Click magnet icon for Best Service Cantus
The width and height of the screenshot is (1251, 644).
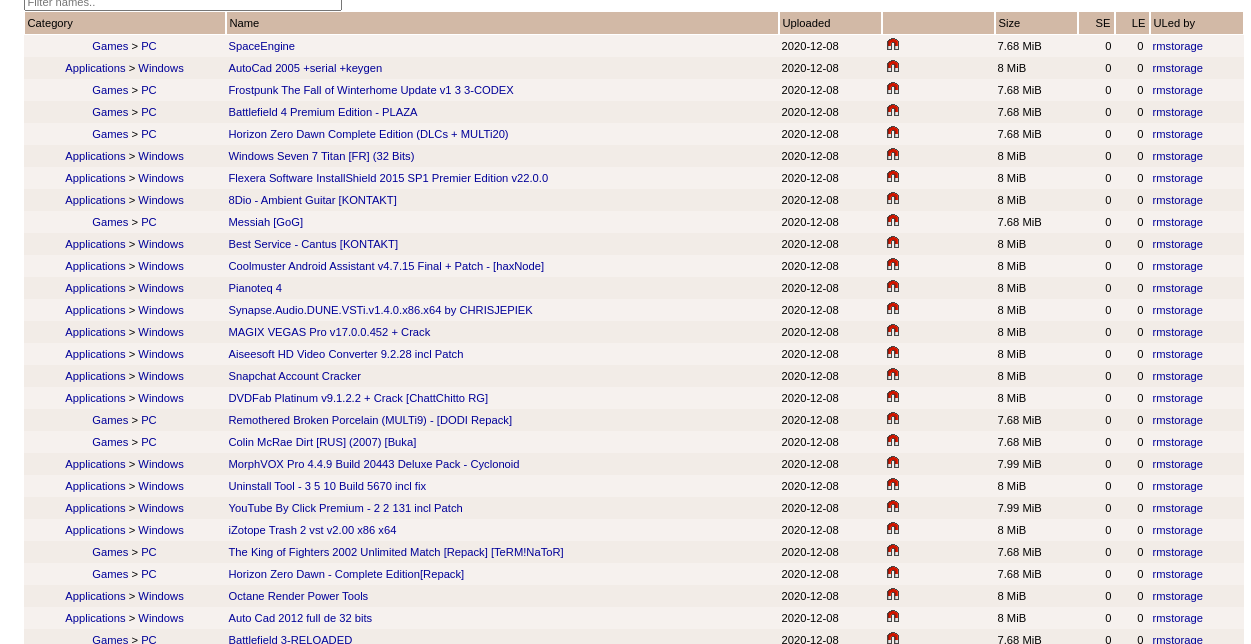(x=893, y=243)
